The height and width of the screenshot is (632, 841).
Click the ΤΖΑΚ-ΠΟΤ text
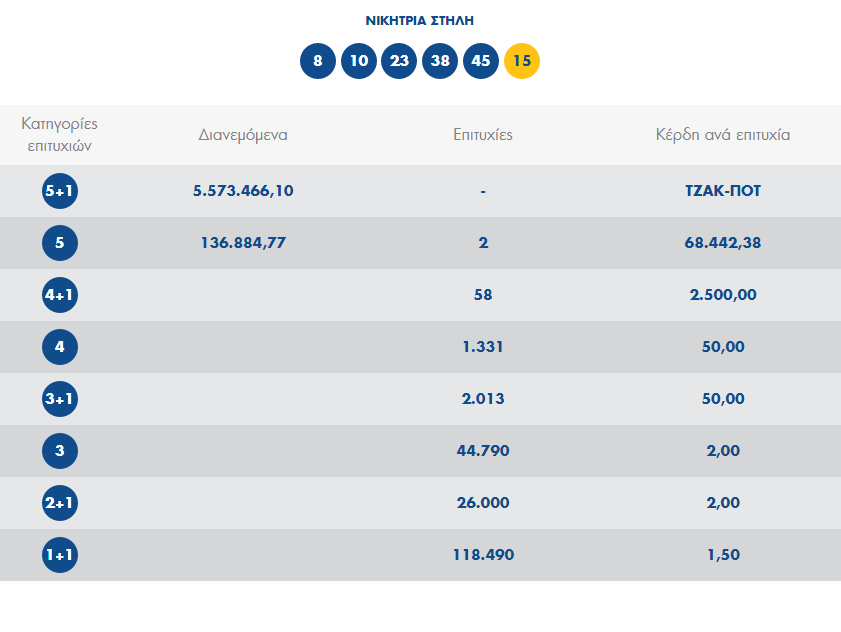(723, 191)
